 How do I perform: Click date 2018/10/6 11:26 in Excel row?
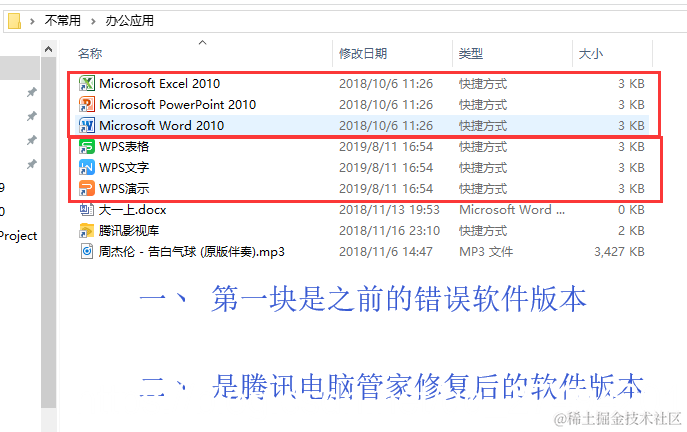pyautogui.click(x=386, y=83)
